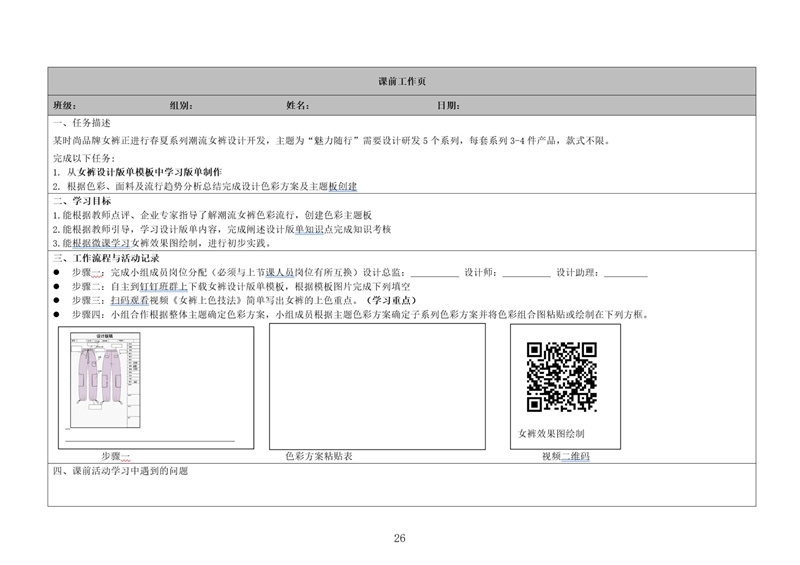The image size is (800, 565).
Task: Click the blank after 设计师
Action: click(x=527, y=273)
